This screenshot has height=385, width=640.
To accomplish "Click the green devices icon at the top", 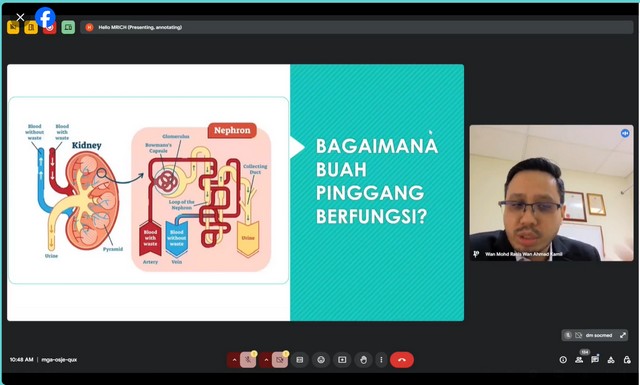I will [68, 27].
